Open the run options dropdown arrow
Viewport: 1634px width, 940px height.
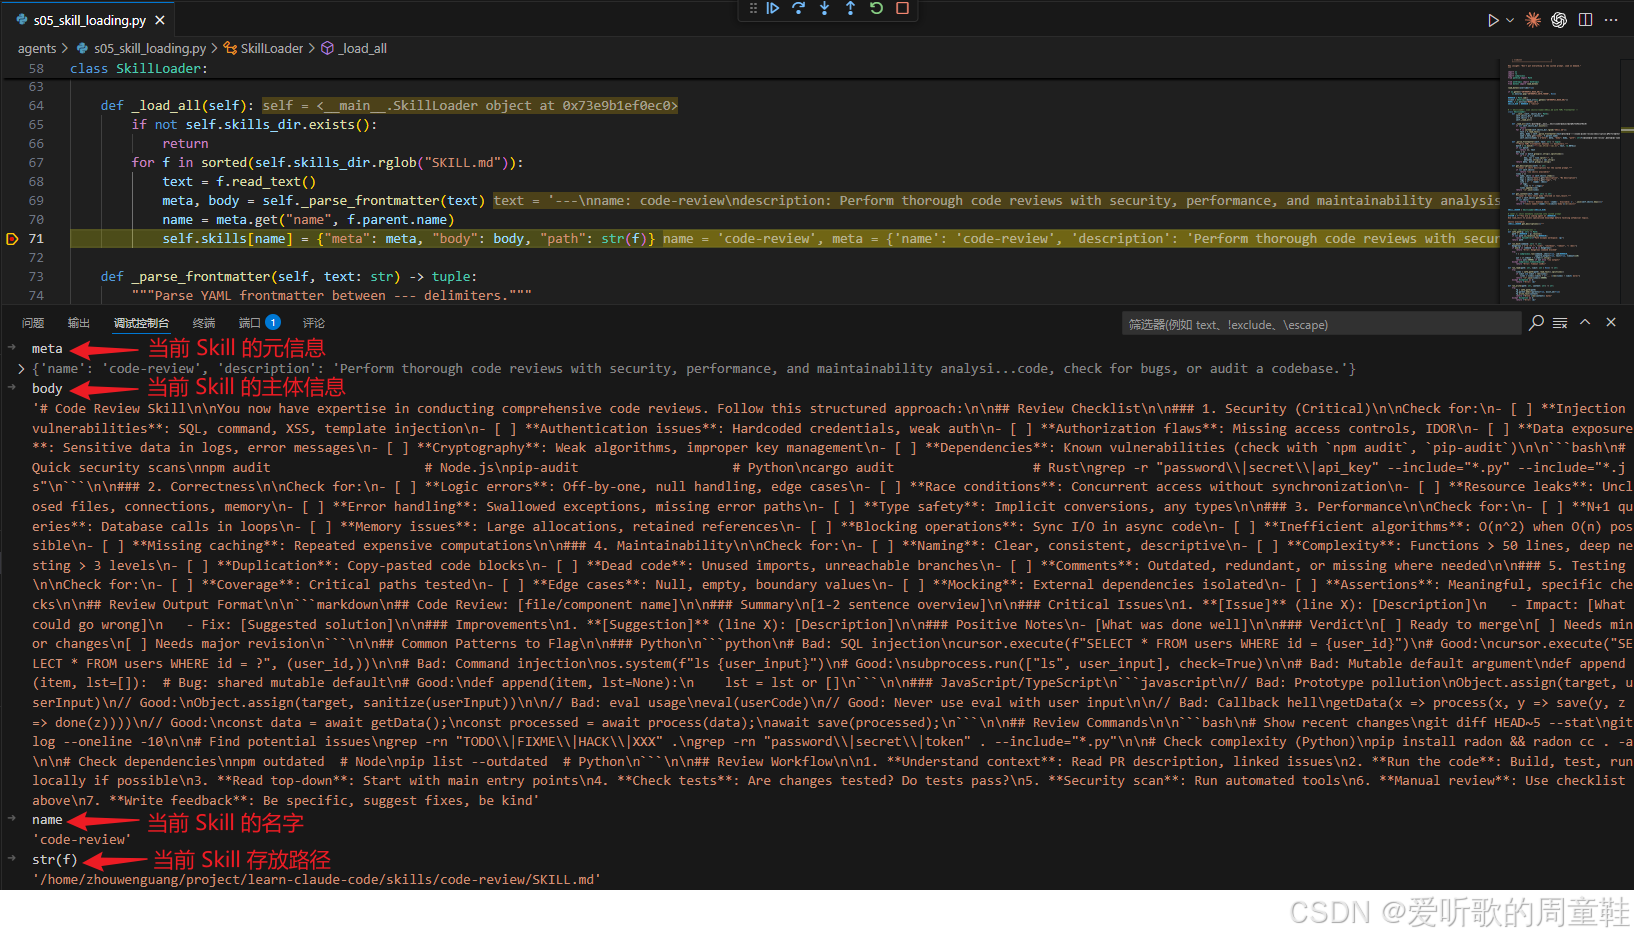1510,20
